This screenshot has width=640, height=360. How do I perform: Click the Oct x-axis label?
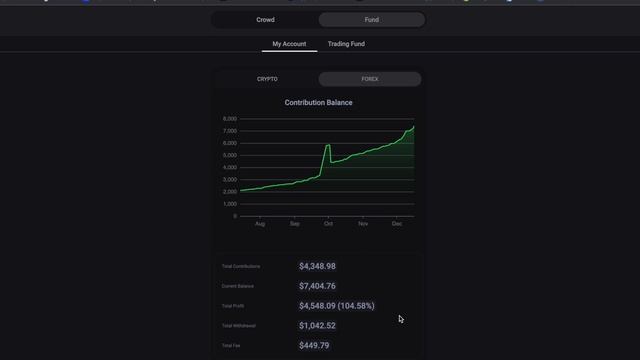(x=328, y=224)
